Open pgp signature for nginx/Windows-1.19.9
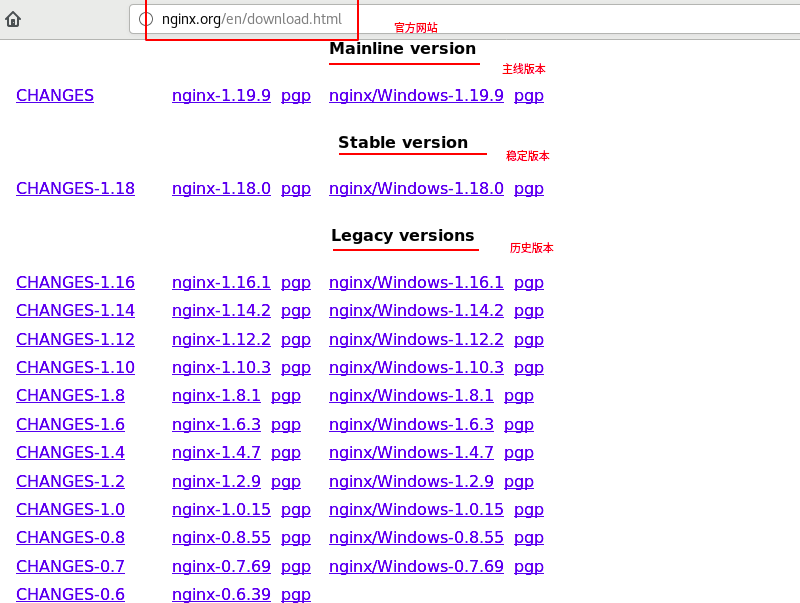This screenshot has width=800, height=603. (x=529, y=96)
